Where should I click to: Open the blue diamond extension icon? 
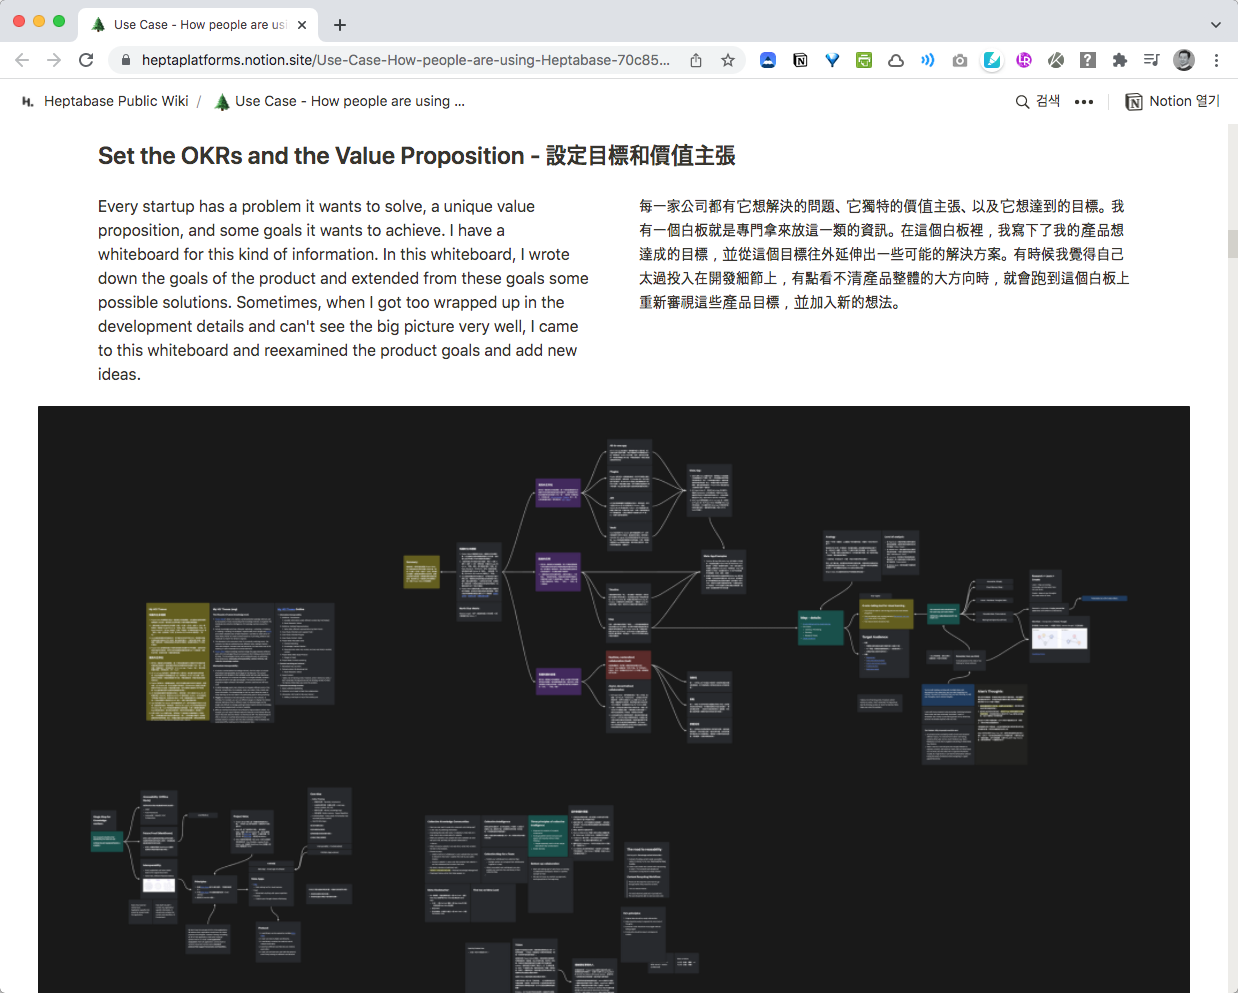point(832,60)
